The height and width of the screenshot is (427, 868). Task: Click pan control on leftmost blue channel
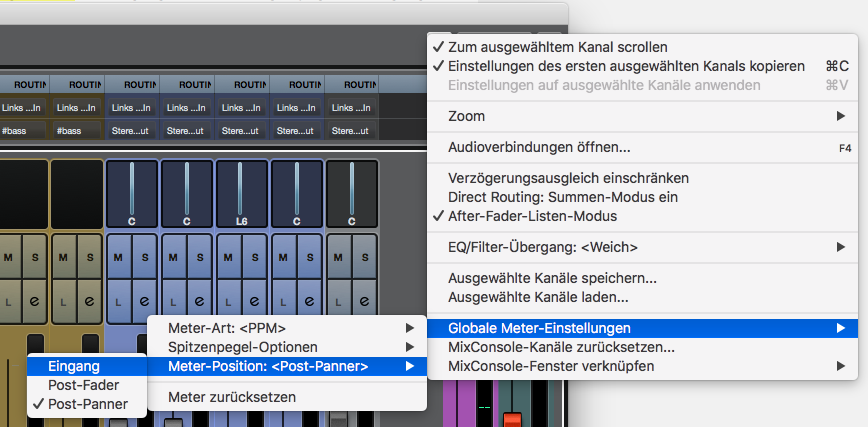(x=132, y=194)
